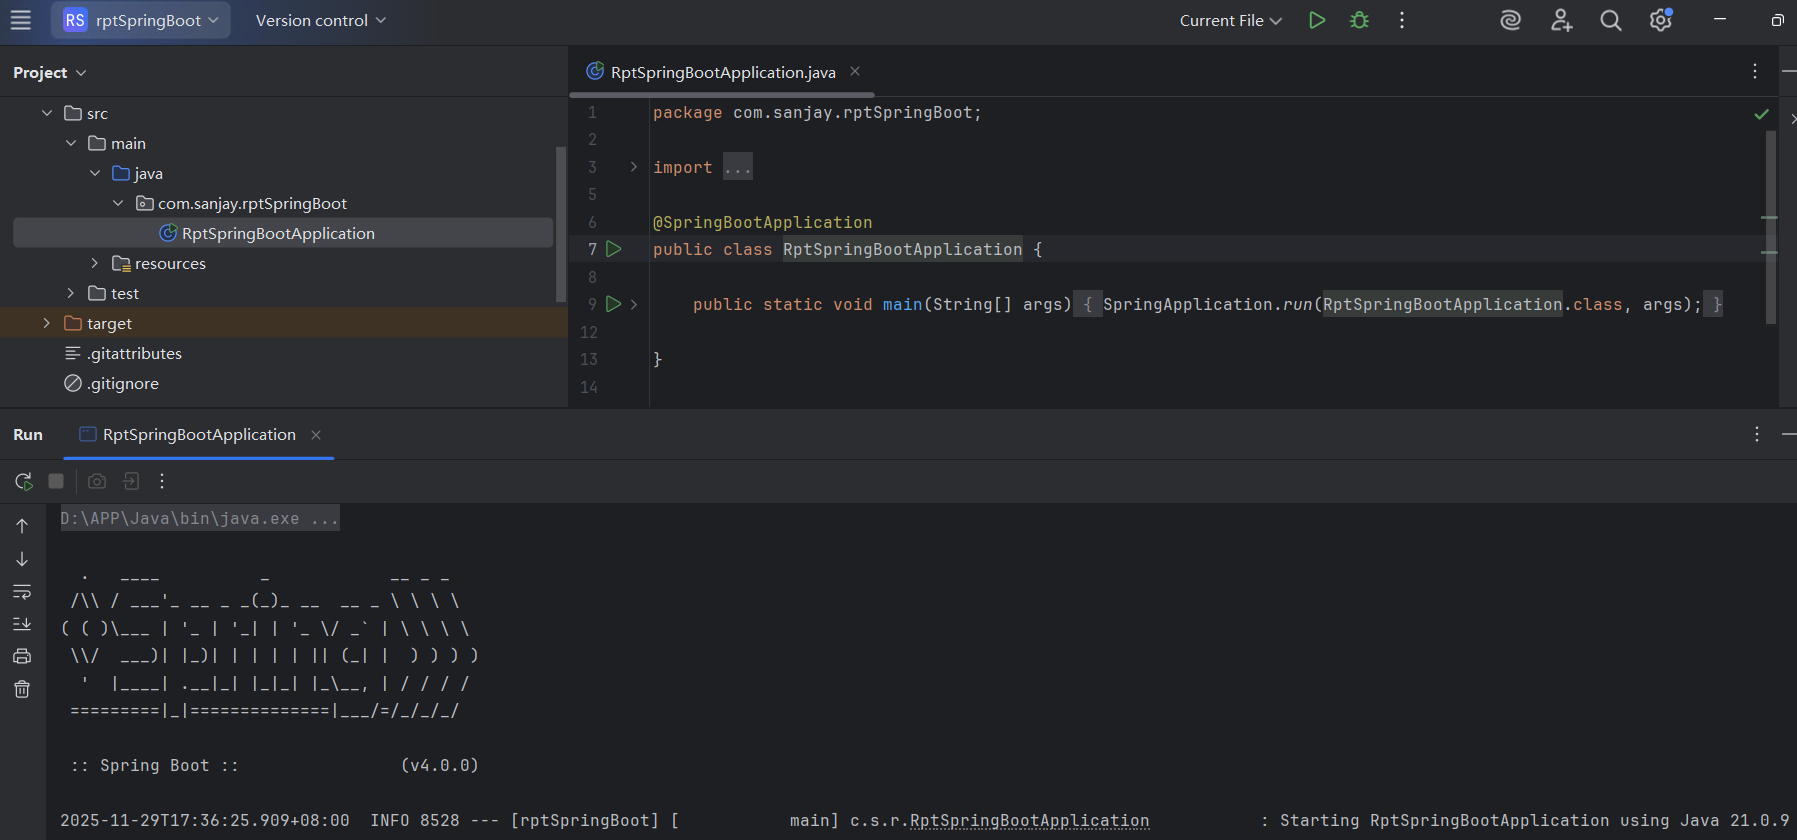1797x840 pixels.
Task: Print console output with printer icon
Action: coord(22,657)
